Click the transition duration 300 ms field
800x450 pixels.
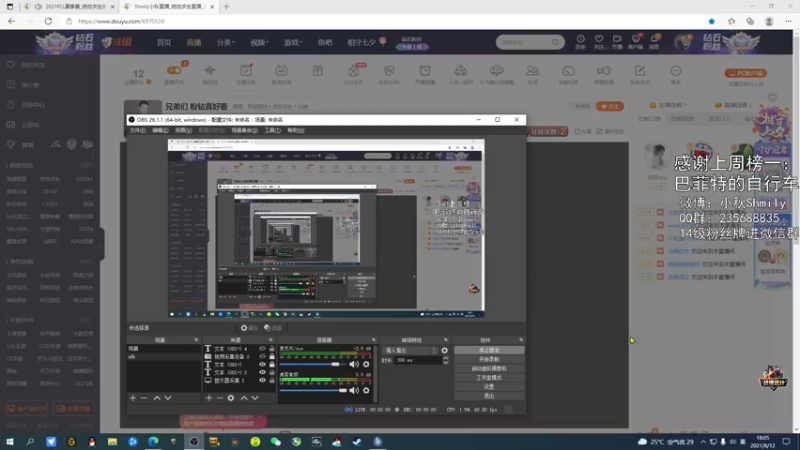(x=417, y=360)
